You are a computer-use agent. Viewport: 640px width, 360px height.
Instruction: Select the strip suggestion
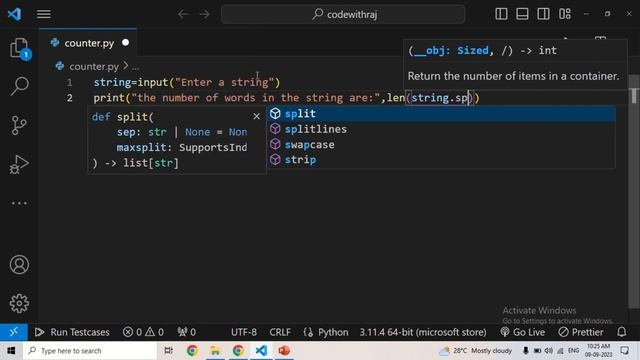click(441, 160)
